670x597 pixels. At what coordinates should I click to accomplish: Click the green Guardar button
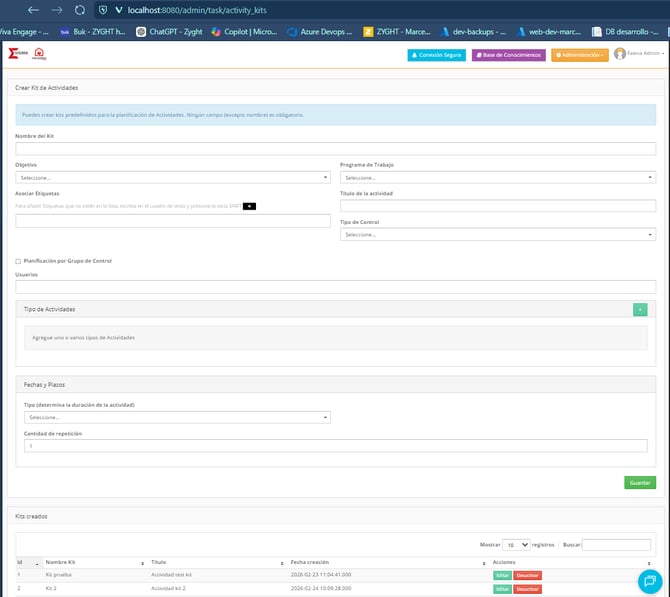pyautogui.click(x=639, y=482)
